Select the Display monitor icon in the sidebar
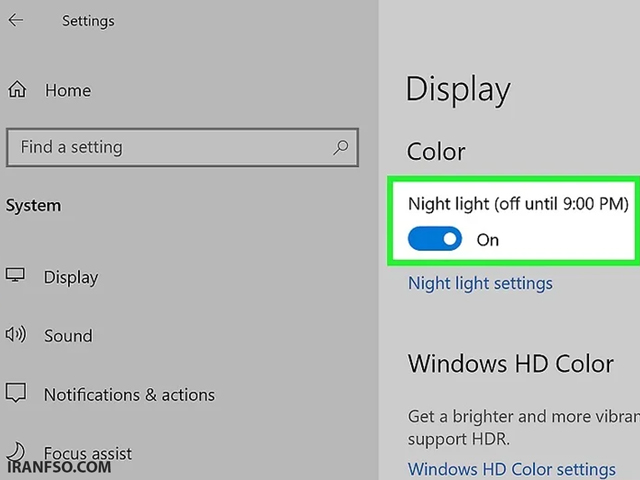Viewport: 640px width, 480px height. tap(15, 275)
